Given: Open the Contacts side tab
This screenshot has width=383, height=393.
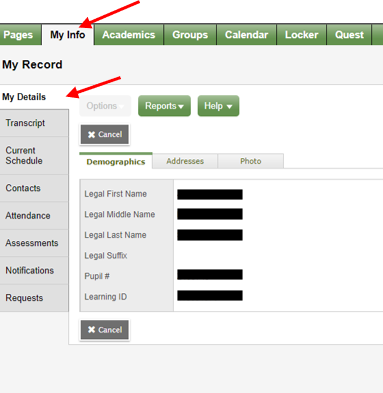Looking at the screenshot, I should point(34,188).
